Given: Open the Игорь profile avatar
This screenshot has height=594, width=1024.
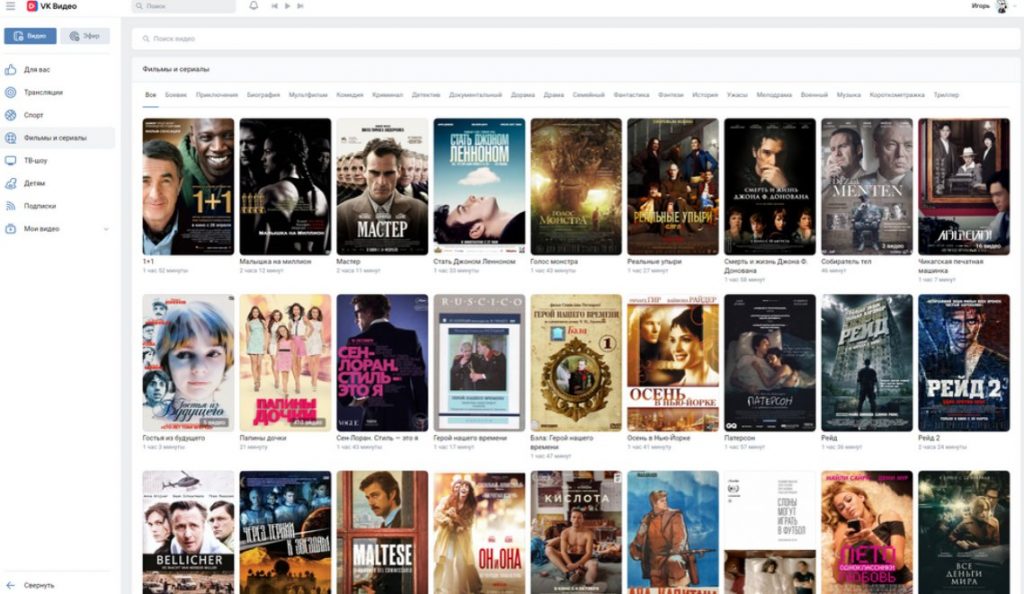Looking at the screenshot, I should point(1002,7).
